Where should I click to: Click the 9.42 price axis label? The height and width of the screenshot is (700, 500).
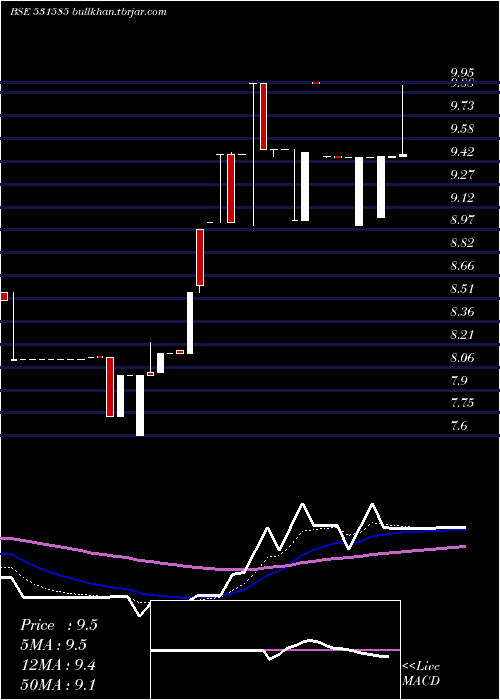(x=462, y=152)
